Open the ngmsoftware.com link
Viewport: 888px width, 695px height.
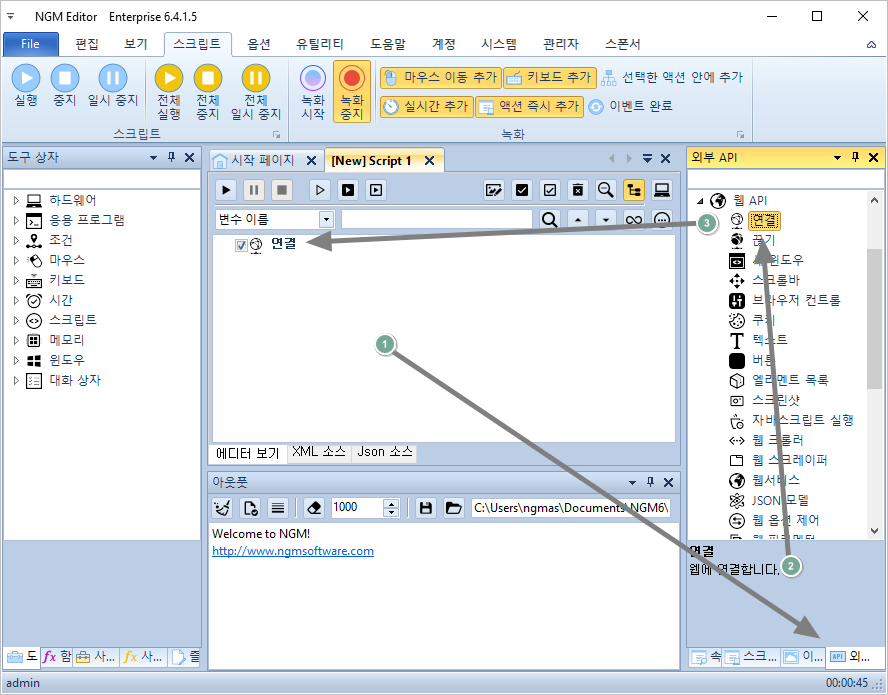pyautogui.click(x=293, y=551)
